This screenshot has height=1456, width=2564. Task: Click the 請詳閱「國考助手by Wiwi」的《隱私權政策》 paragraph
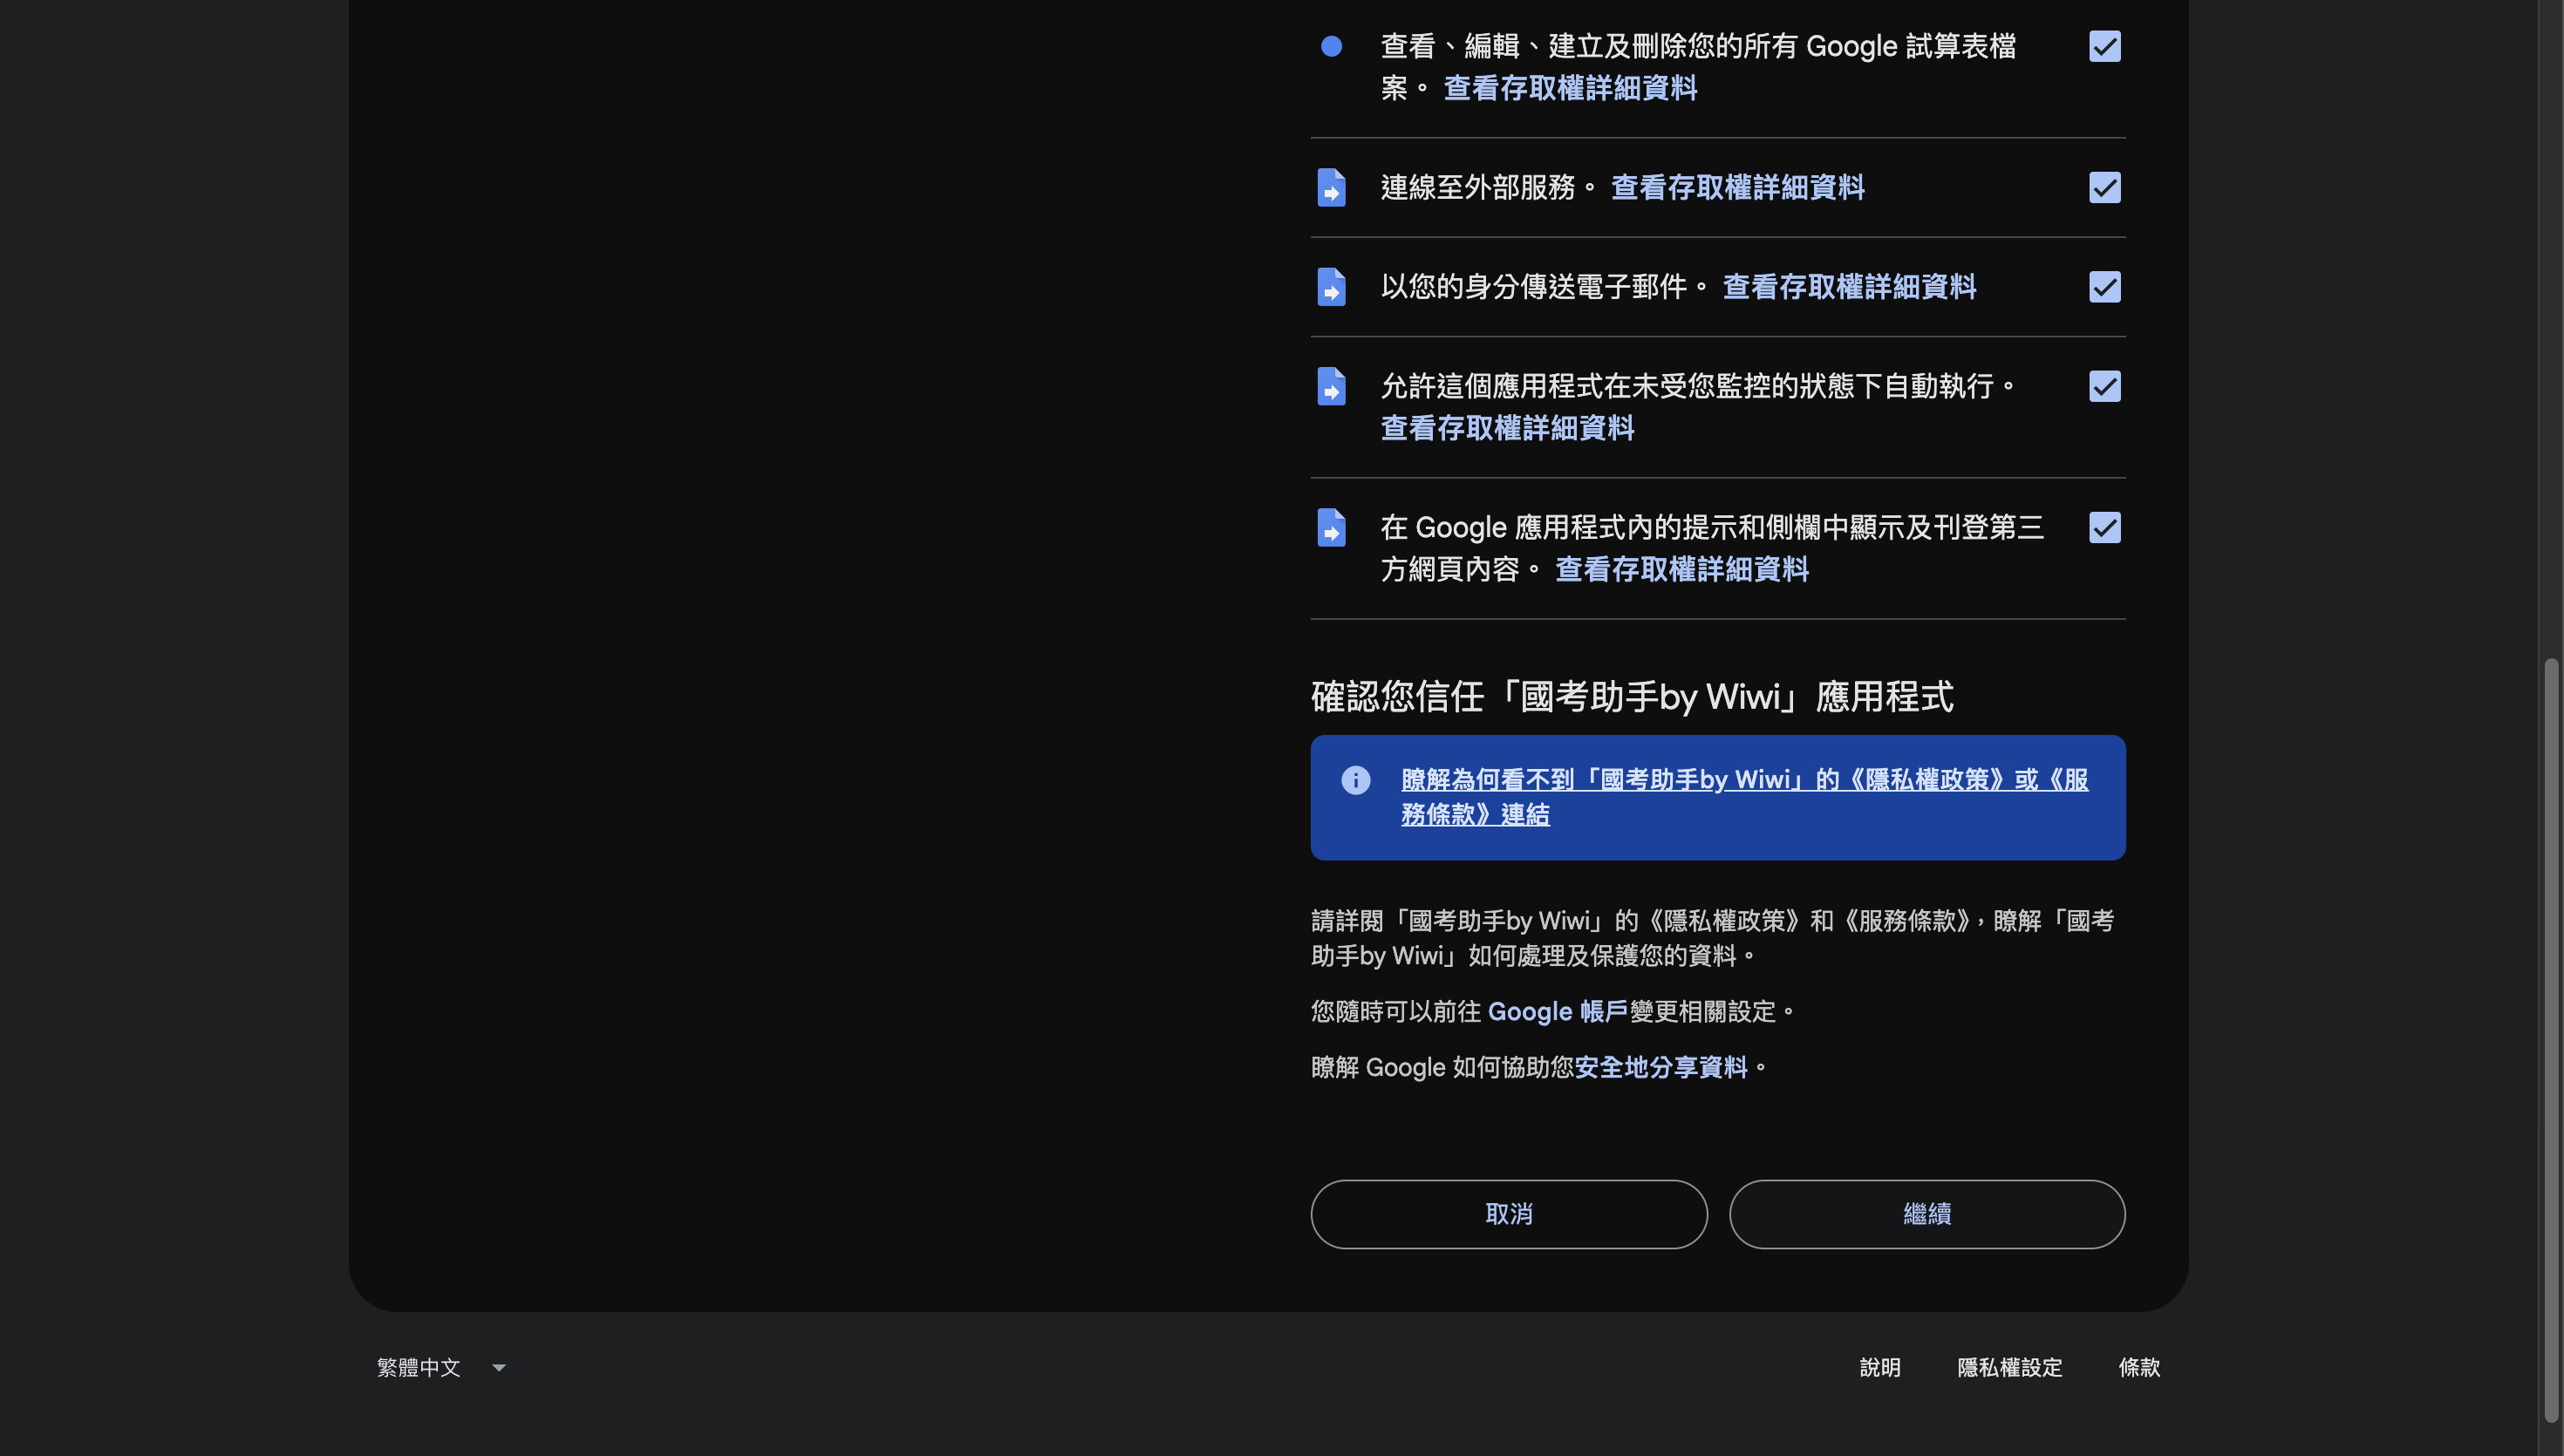tap(1713, 938)
